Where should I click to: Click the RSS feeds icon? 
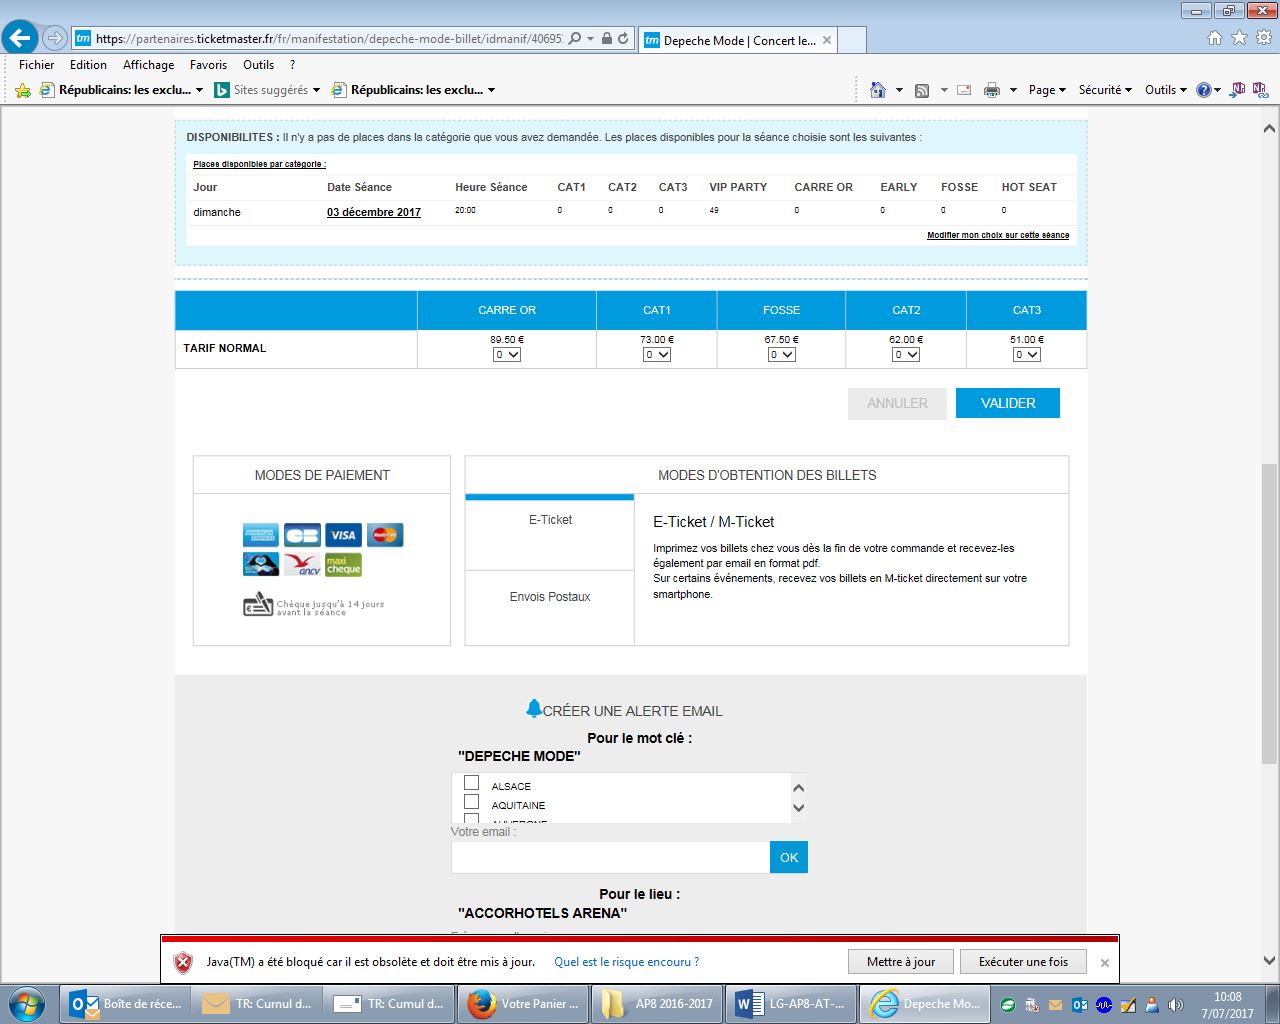(x=922, y=90)
